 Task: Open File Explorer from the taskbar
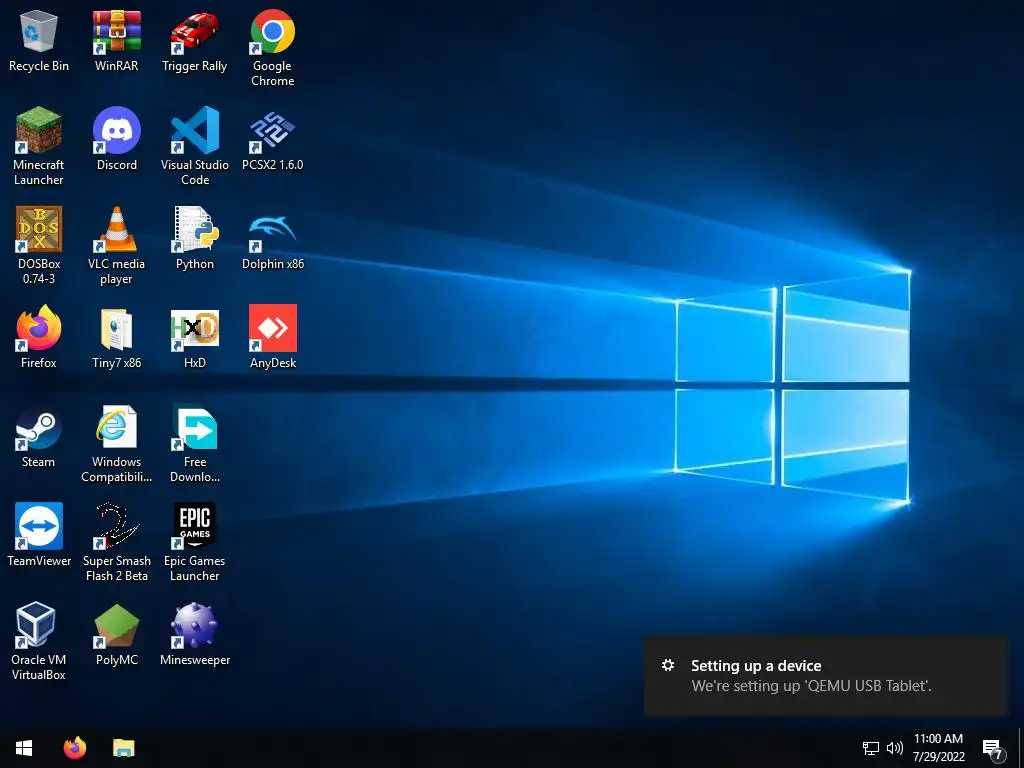click(123, 748)
